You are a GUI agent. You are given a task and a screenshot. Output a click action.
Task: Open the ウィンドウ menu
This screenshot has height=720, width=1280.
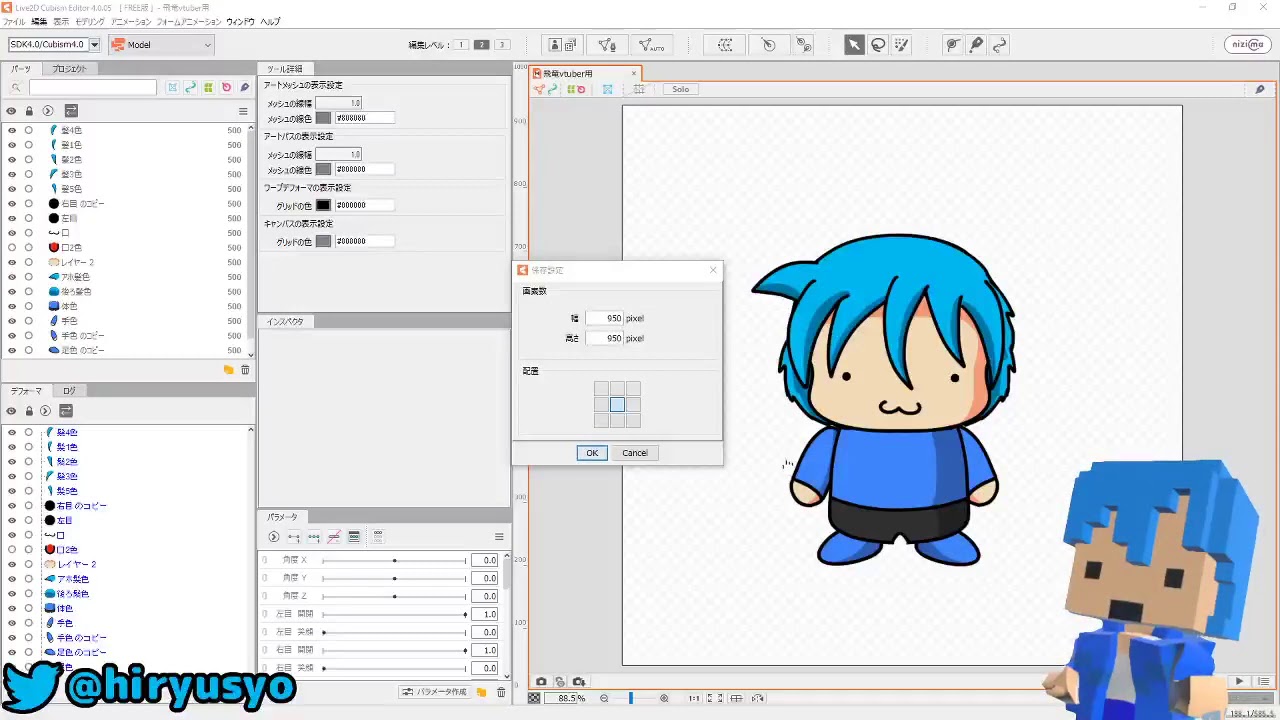pos(240,21)
